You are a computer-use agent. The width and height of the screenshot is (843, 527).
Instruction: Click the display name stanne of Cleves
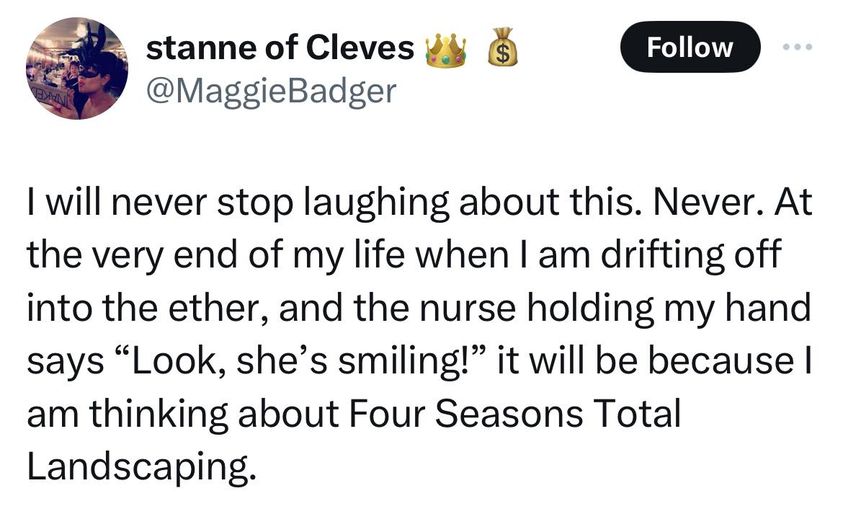pos(279,47)
